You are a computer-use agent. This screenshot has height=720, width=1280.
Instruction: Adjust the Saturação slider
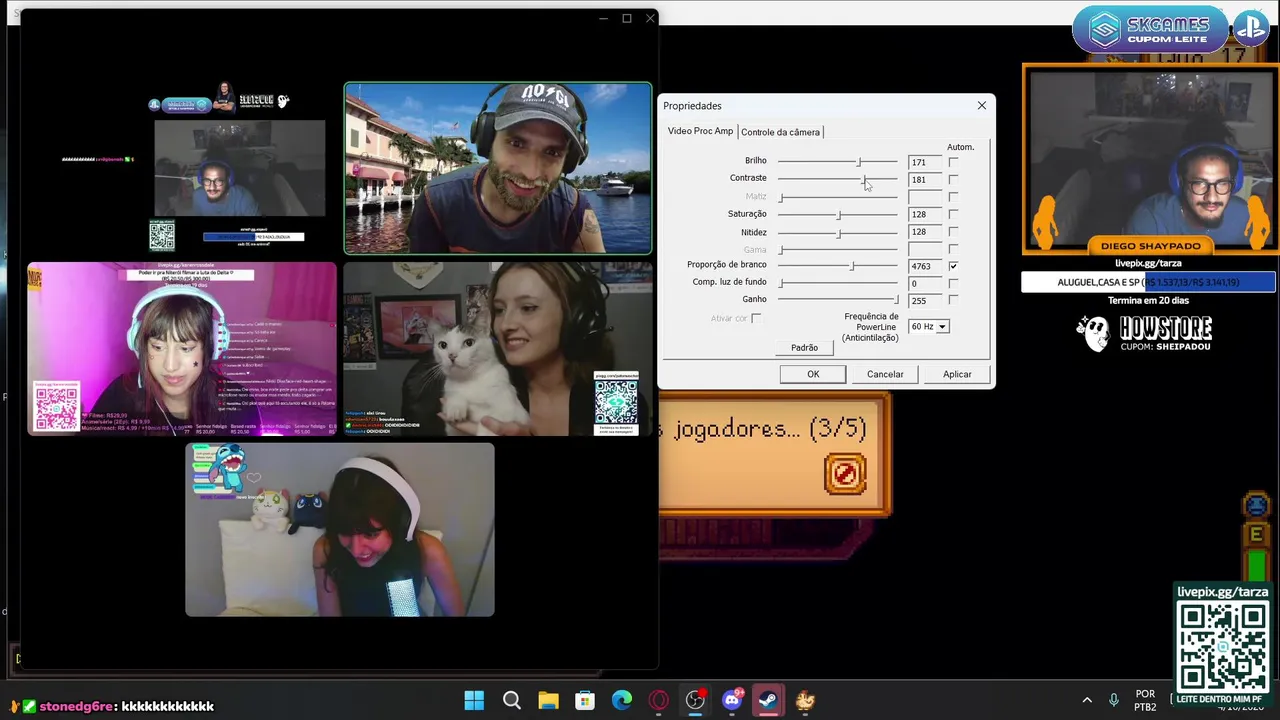point(838,215)
